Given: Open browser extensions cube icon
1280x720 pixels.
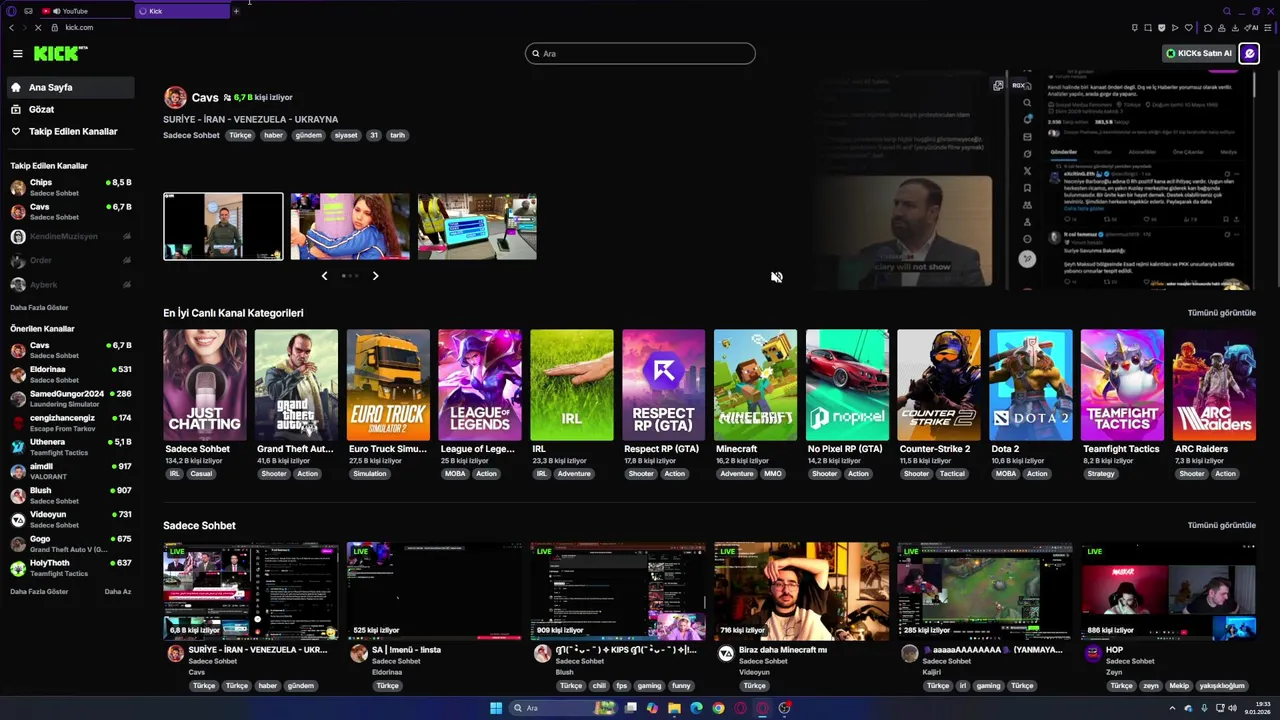Looking at the screenshot, I should [x=1208, y=28].
